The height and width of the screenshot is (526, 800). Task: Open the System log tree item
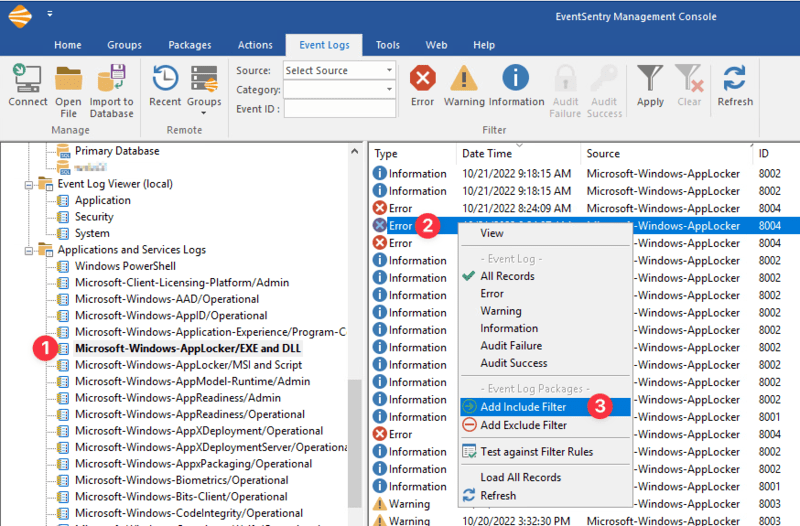click(x=92, y=233)
